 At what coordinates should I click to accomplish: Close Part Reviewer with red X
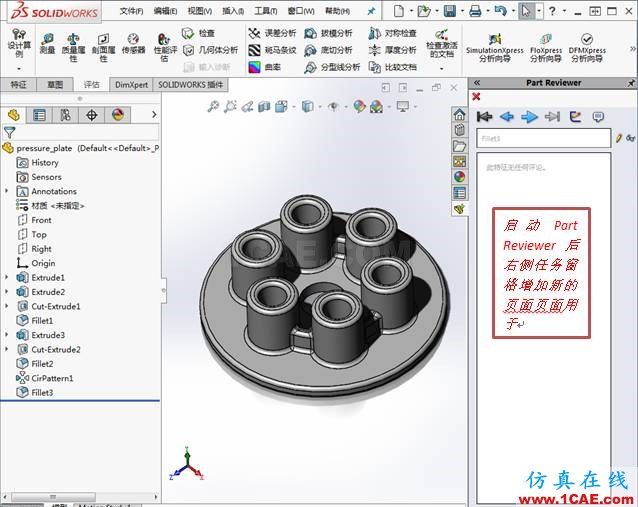tap(476, 96)
